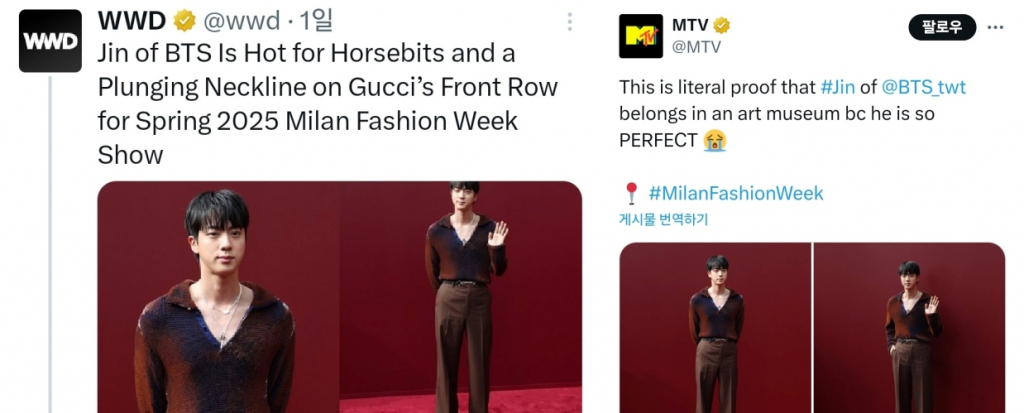Open the WWD tweet more options menu

point(570,22)
